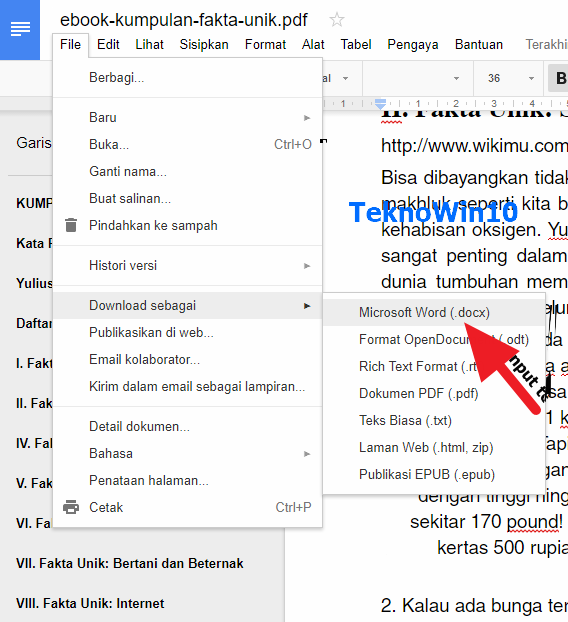Download as Microsoft Word (.docx)
Image resolution: width=568 pixels, height=622 pixels.
tap(434, 313)
